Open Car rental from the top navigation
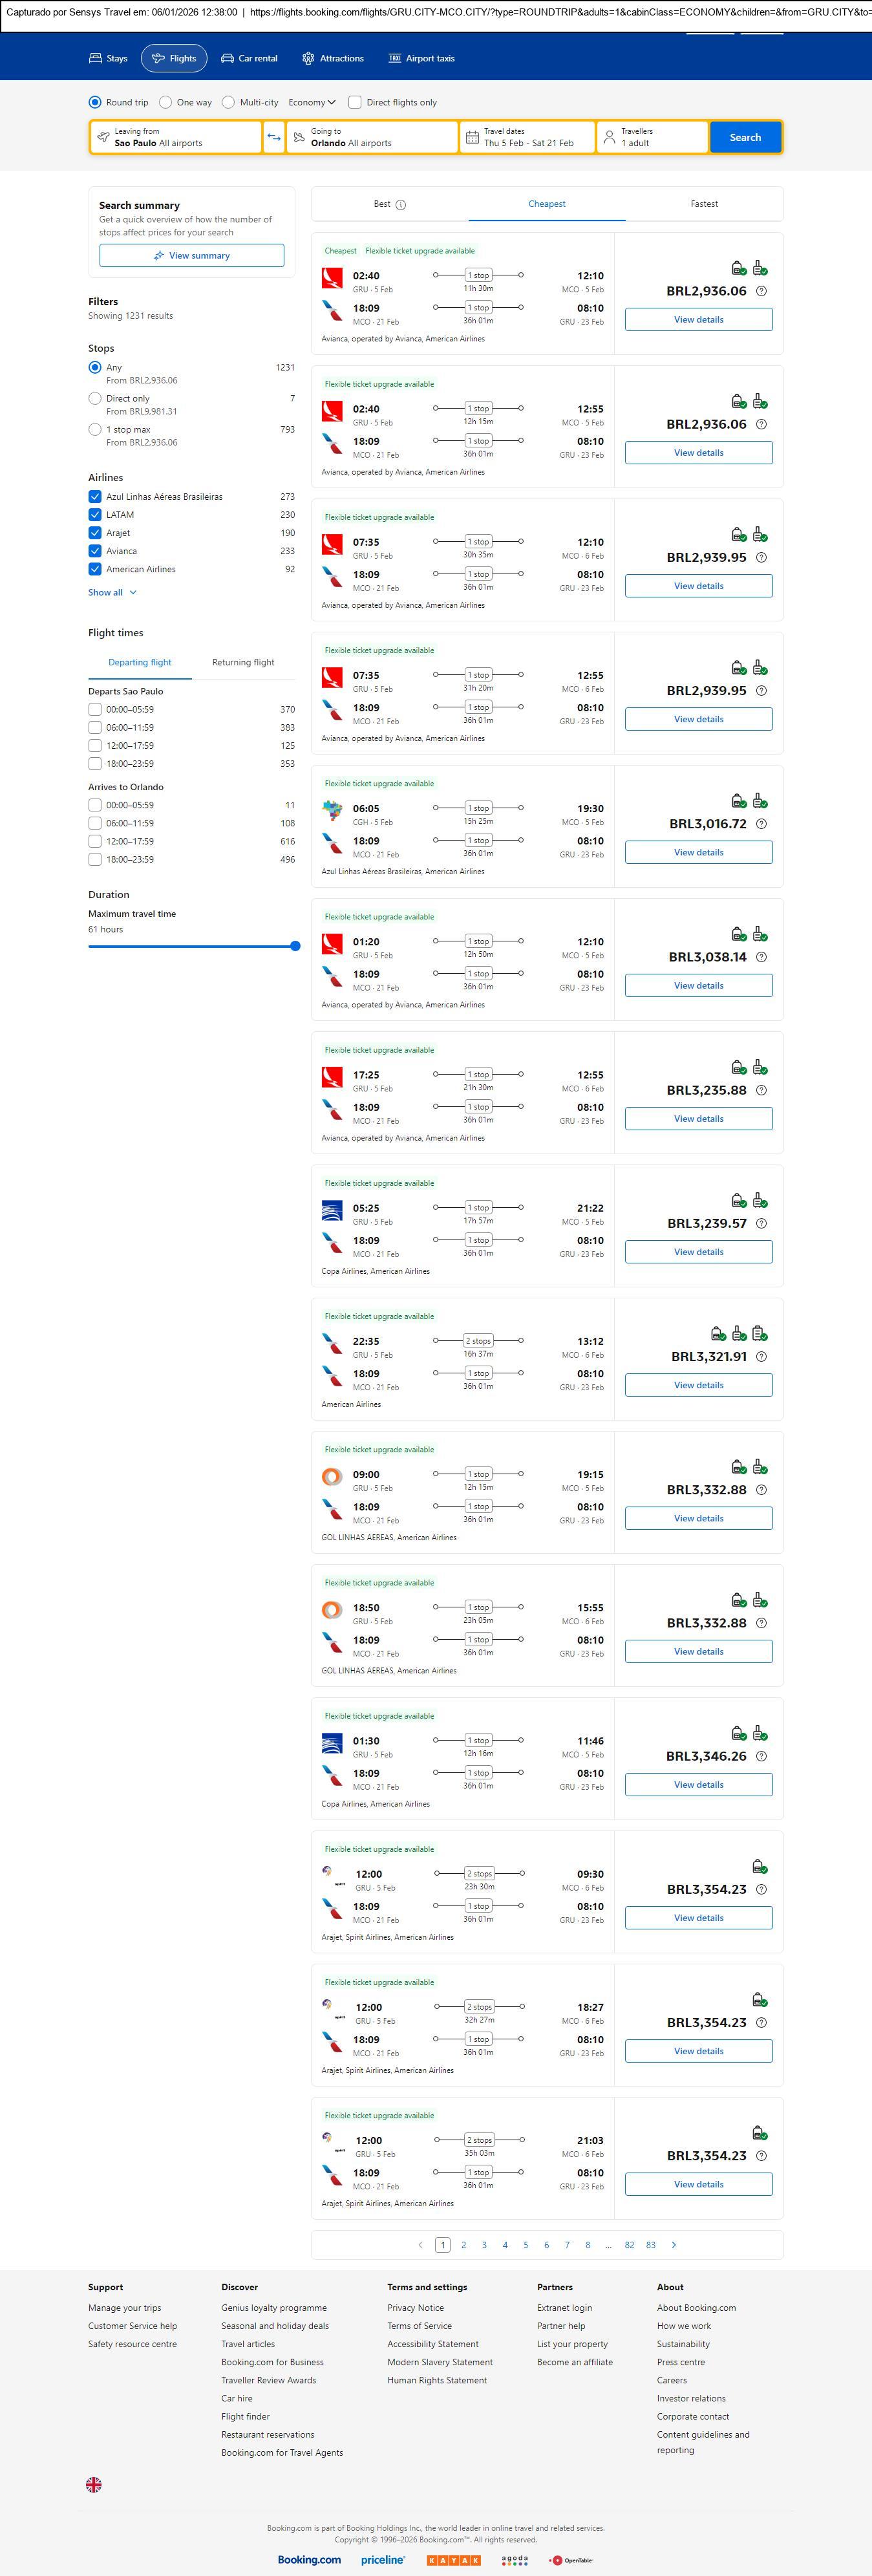 click(x=249, y=58)
